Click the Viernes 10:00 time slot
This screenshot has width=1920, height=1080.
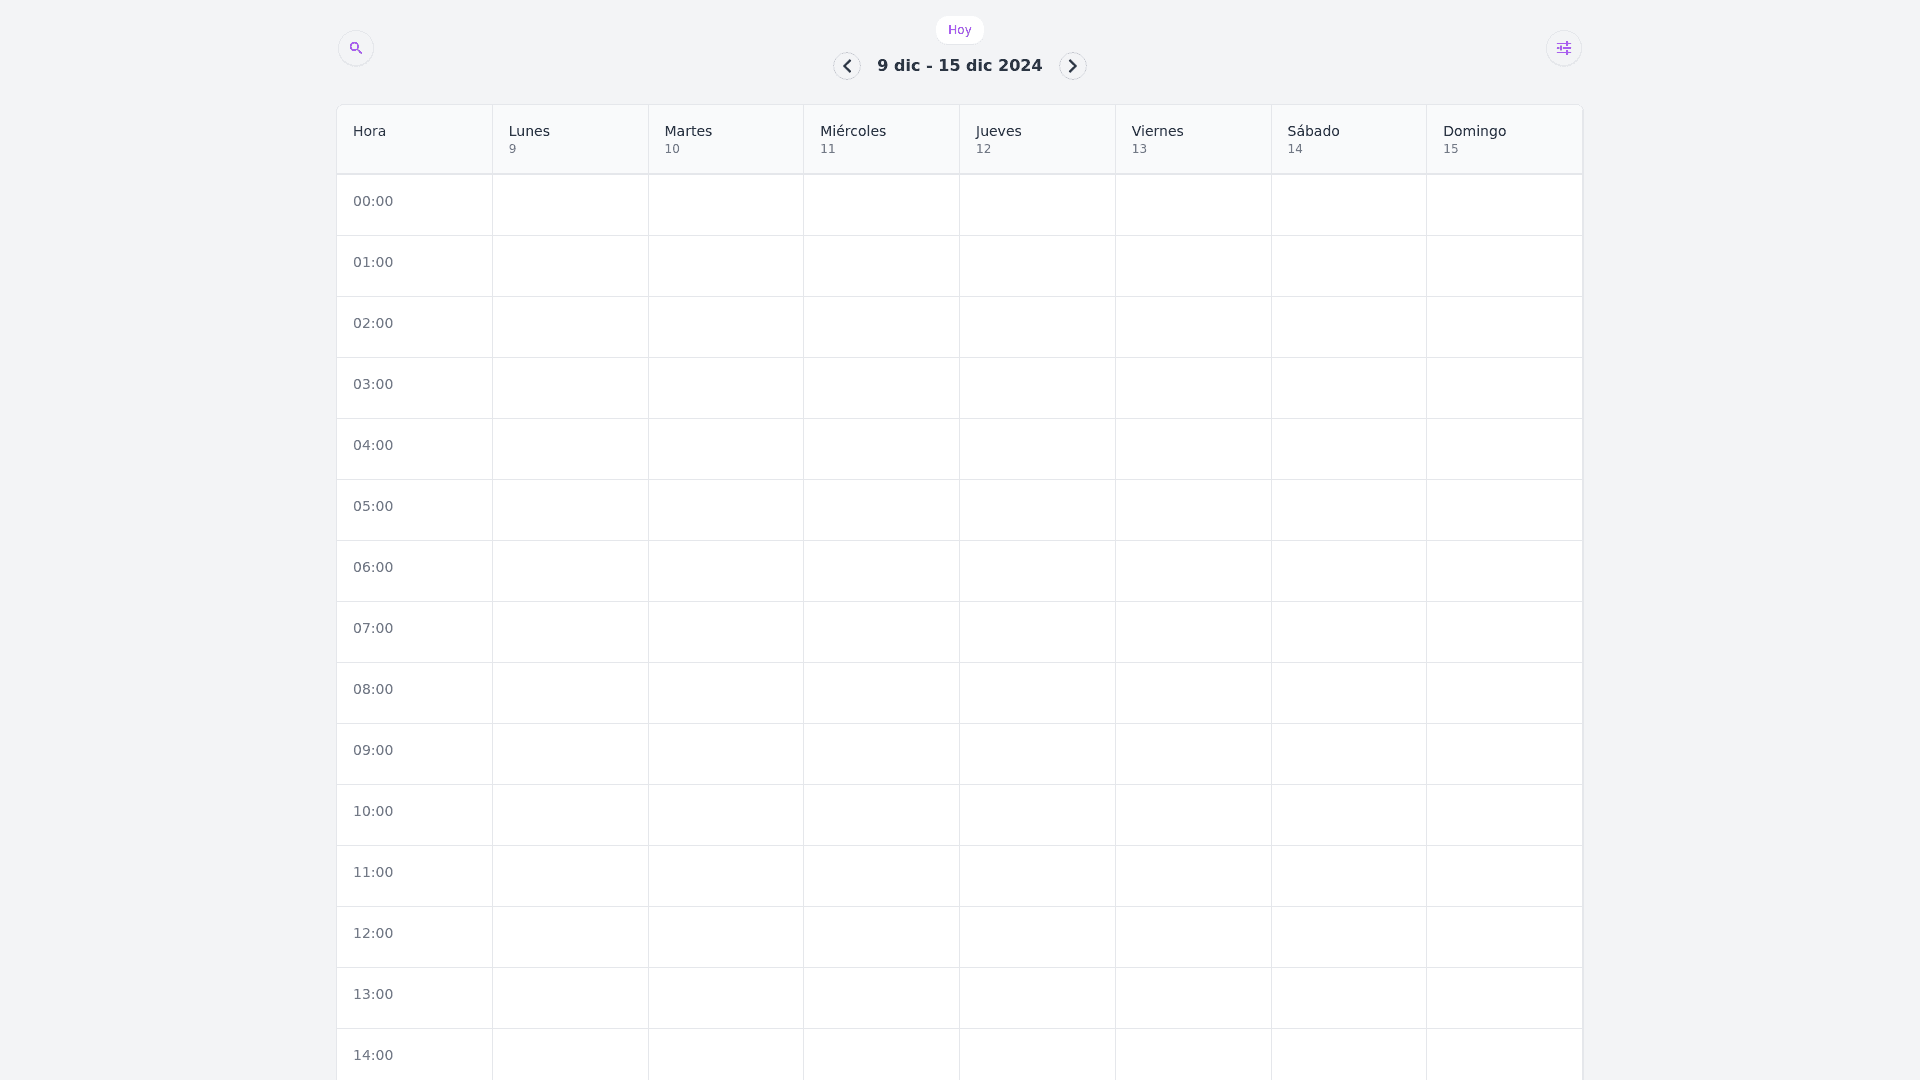click(1193, 815)
